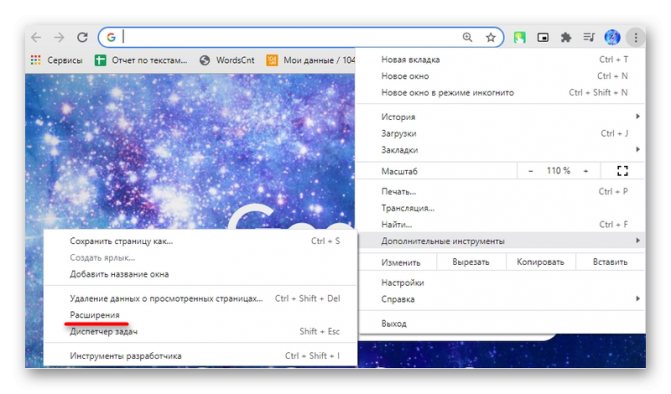Viewport: 671px width, 394px height.
Task: Open Расширения in the submenu
Action: (200, 315)
